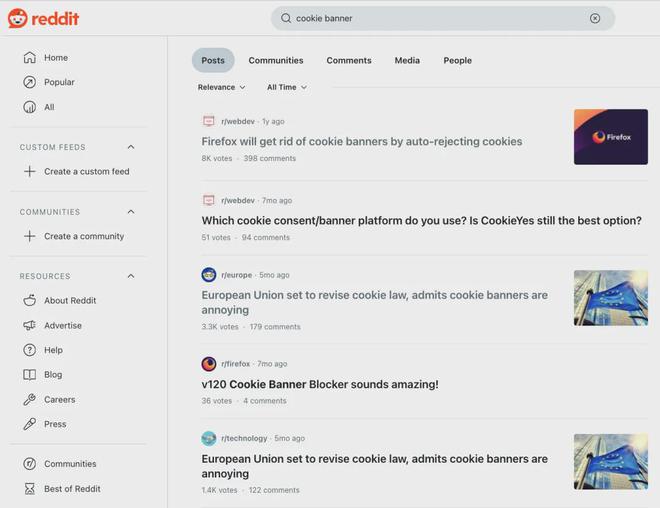The height and width of the screenshot is (508, 660).
Task: Click EU flag thumbnail on r/europe post
Action: pos(611,298)
